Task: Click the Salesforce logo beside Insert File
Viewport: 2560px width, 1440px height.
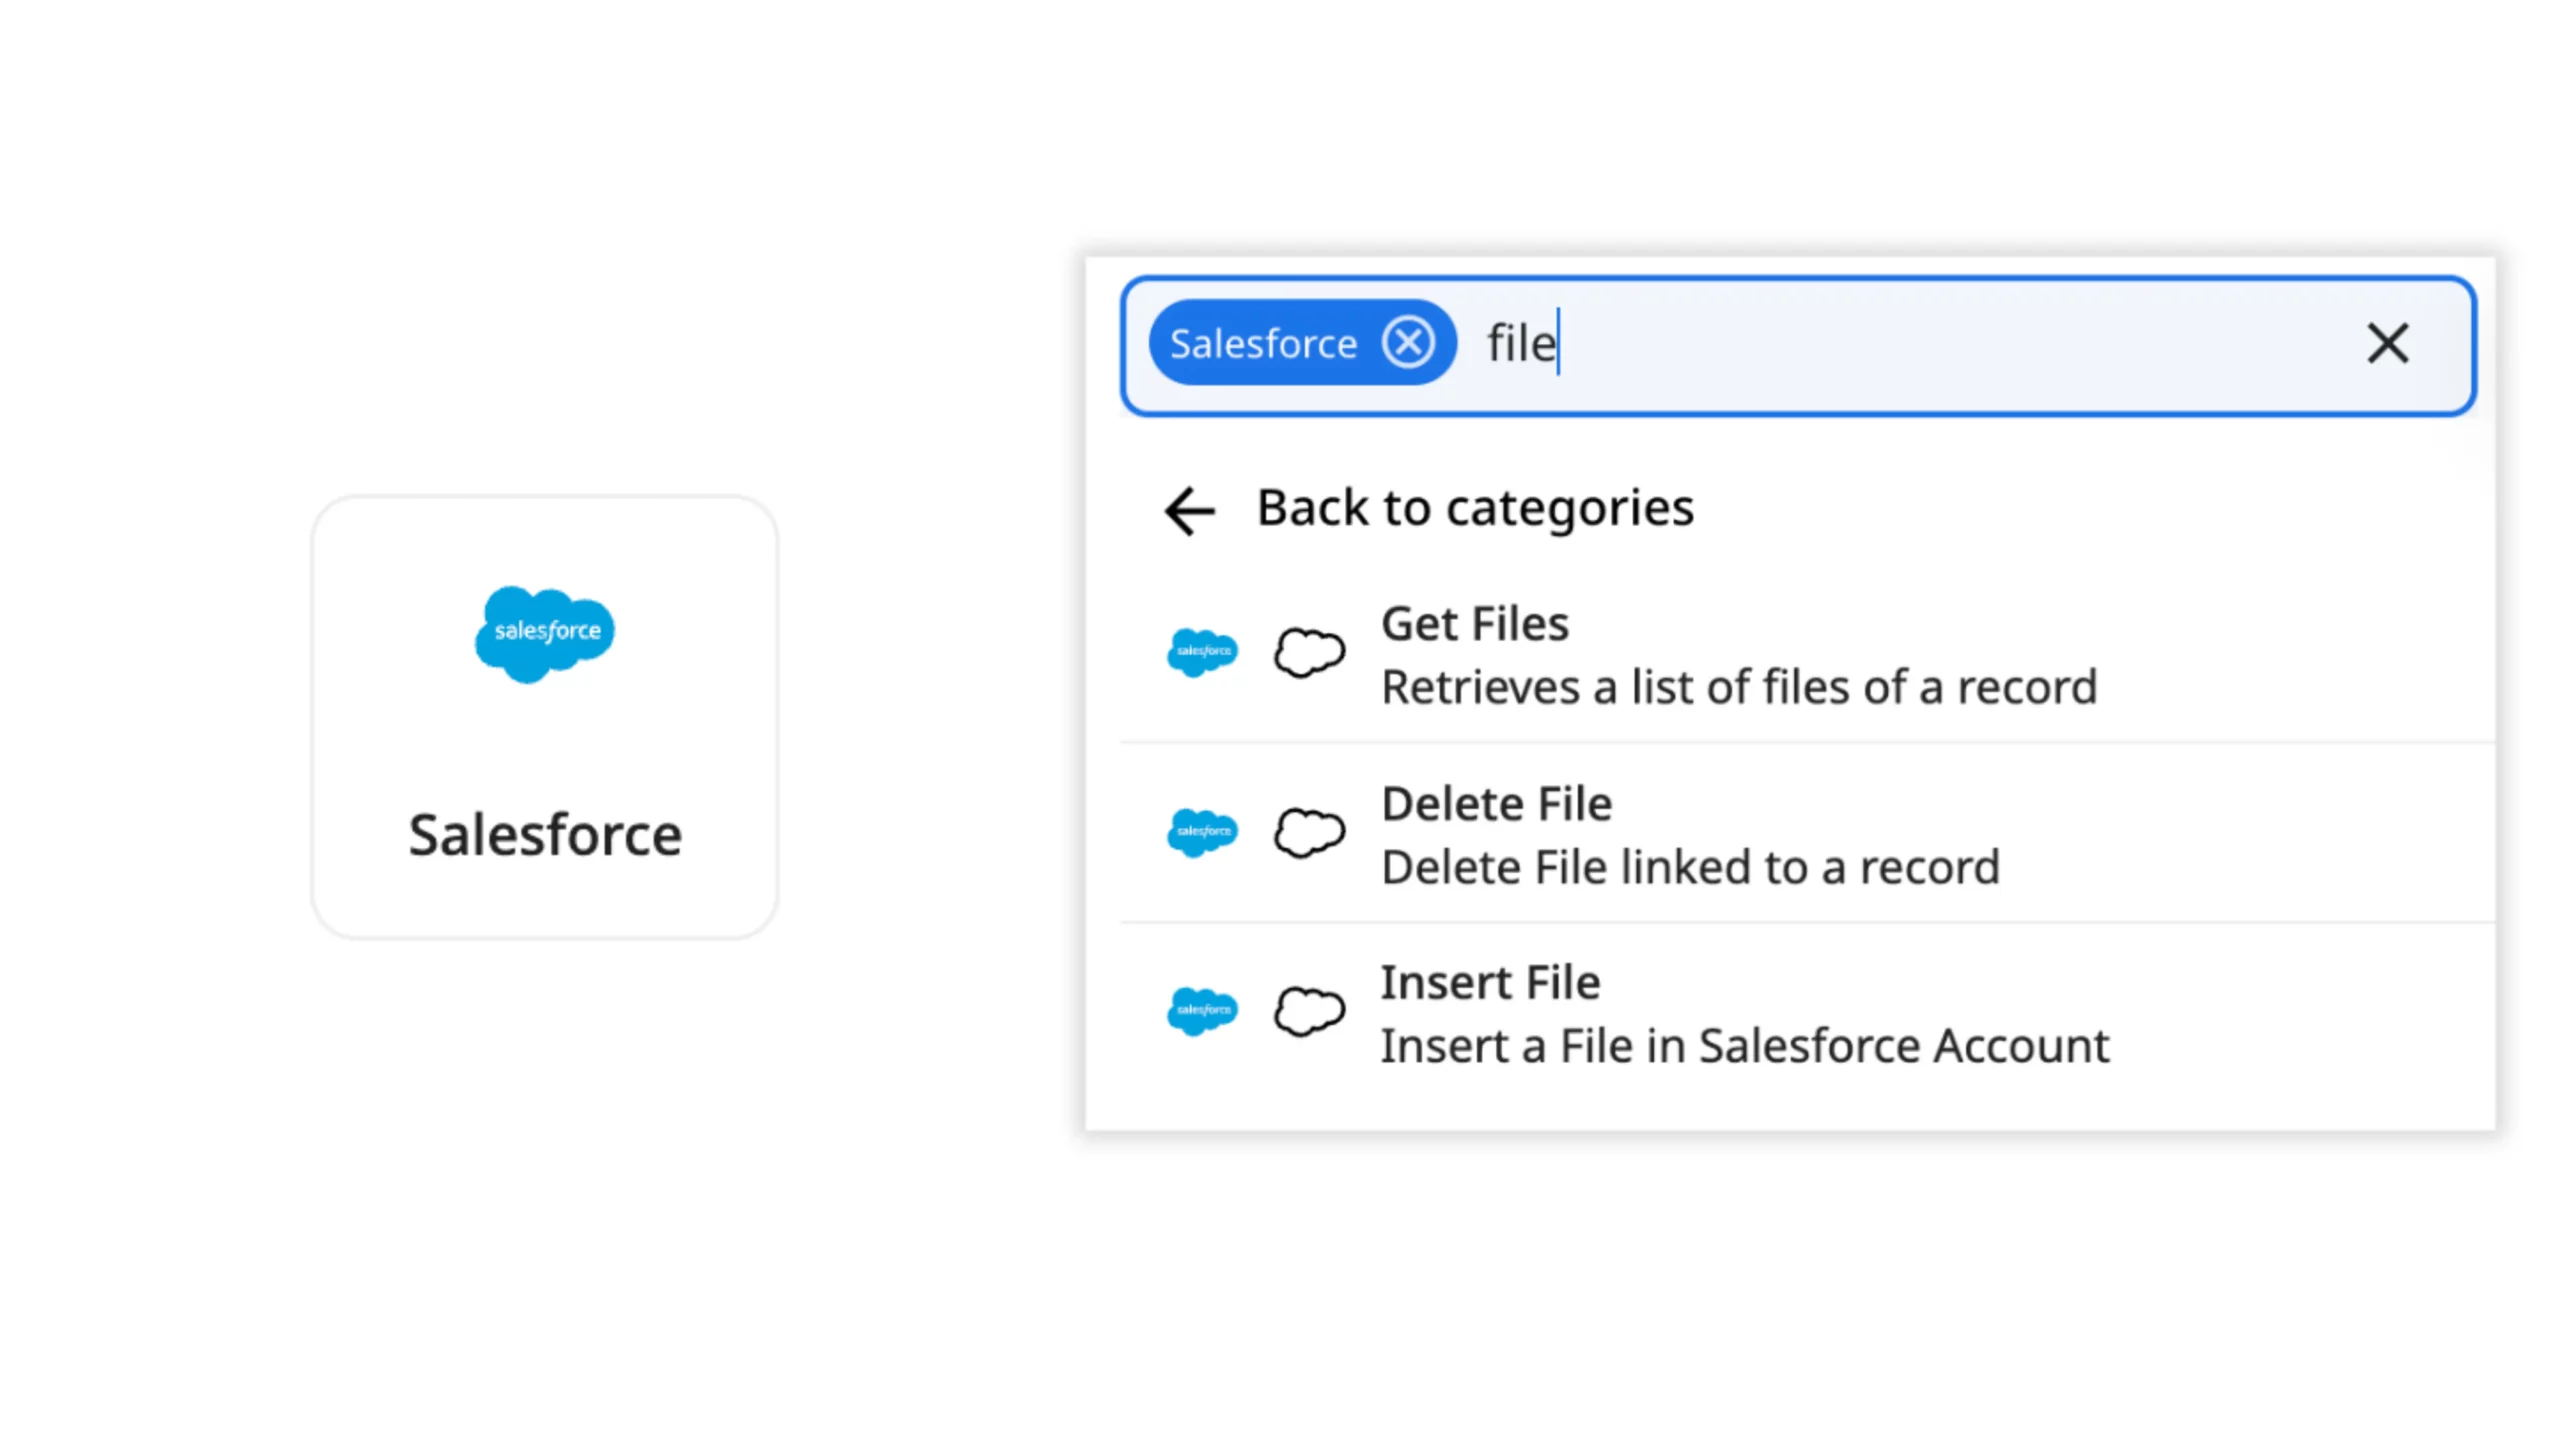Action: pyautogui.click(x=1202, y=1011)
